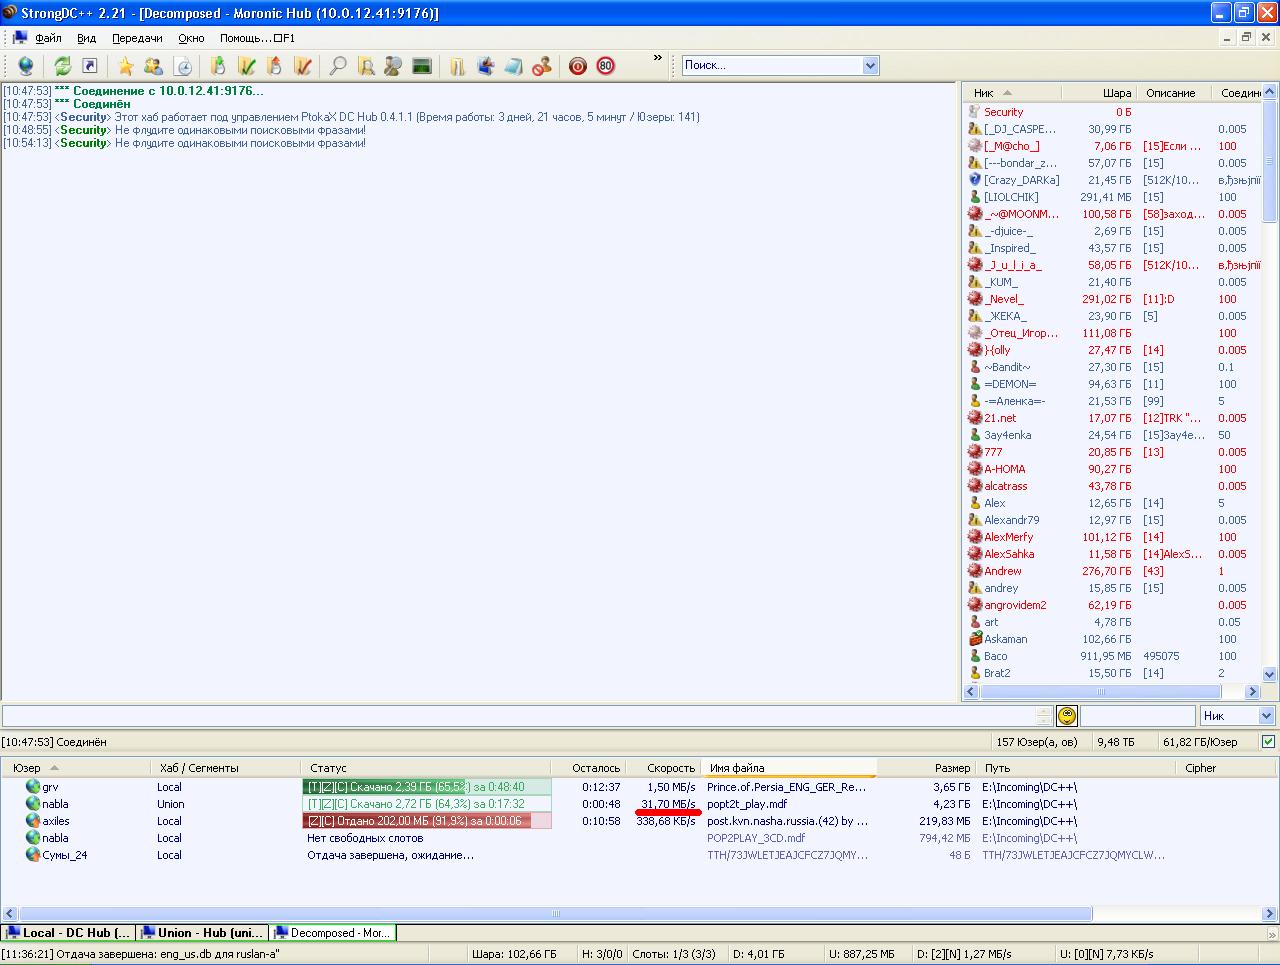Expand hidden toolbar items chevron

657,58
